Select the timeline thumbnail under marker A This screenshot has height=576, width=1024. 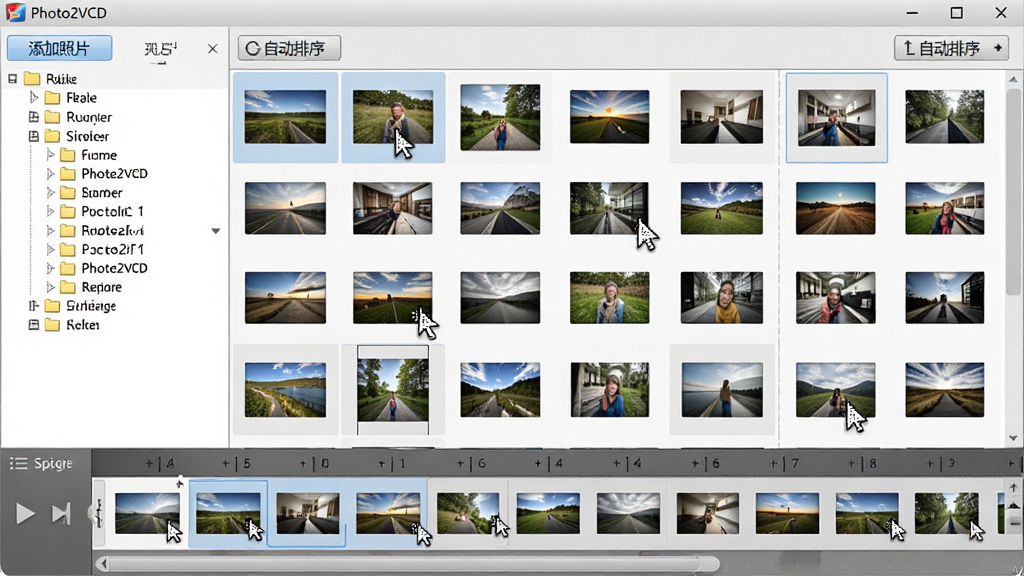click(x=148, y=513)
